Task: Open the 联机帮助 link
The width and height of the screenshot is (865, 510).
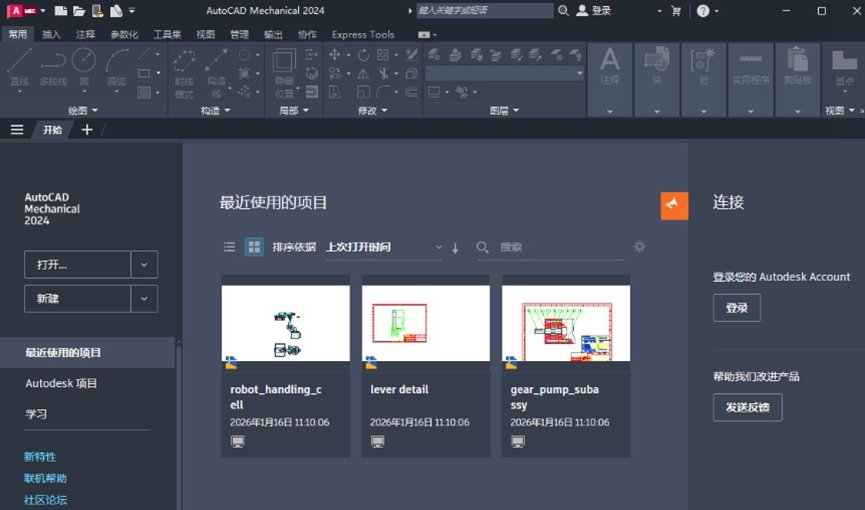Action: coord(45,478)
